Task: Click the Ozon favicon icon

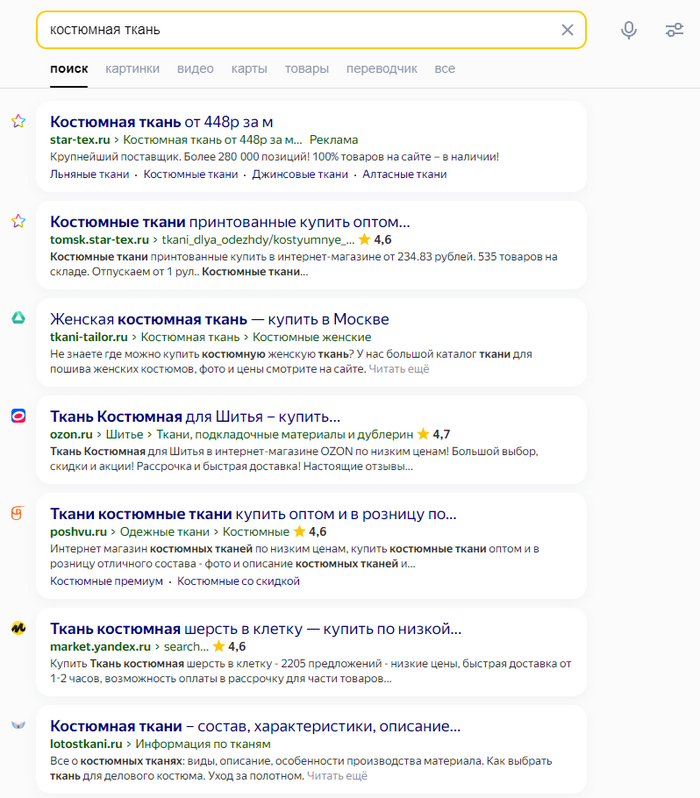Action: 18,416
